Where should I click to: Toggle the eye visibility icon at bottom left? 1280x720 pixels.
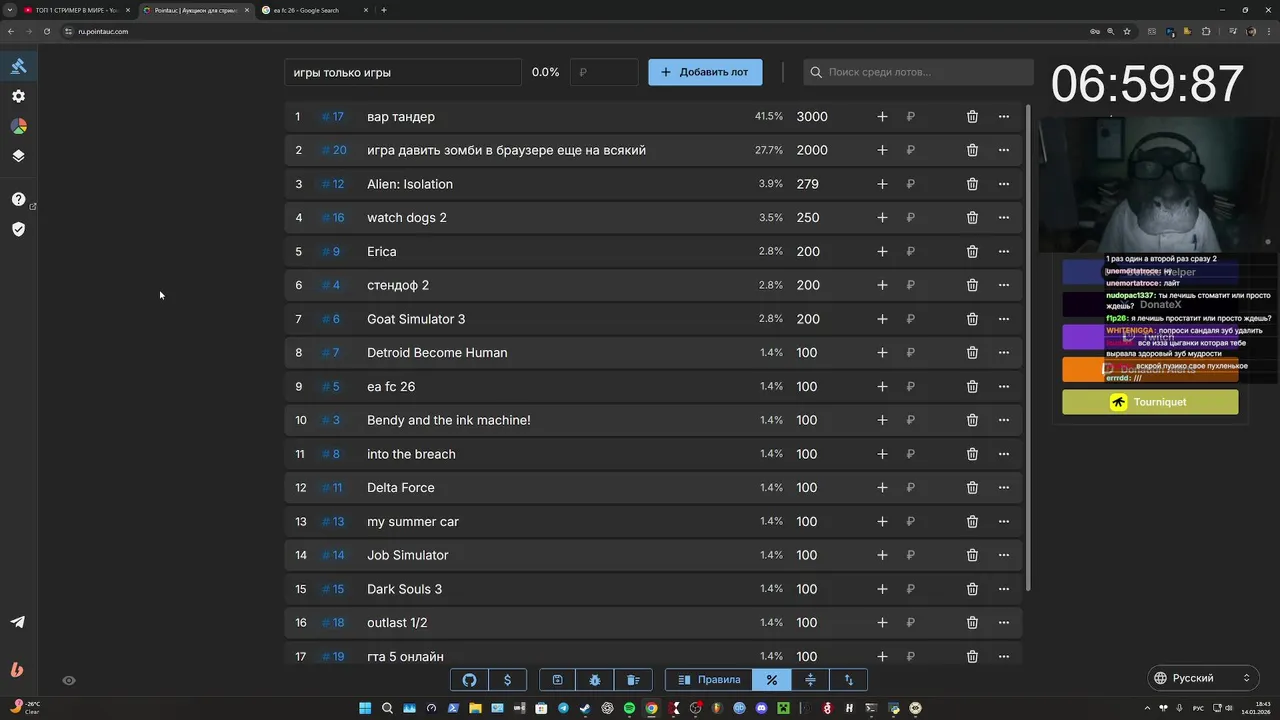tap(68, 680)
